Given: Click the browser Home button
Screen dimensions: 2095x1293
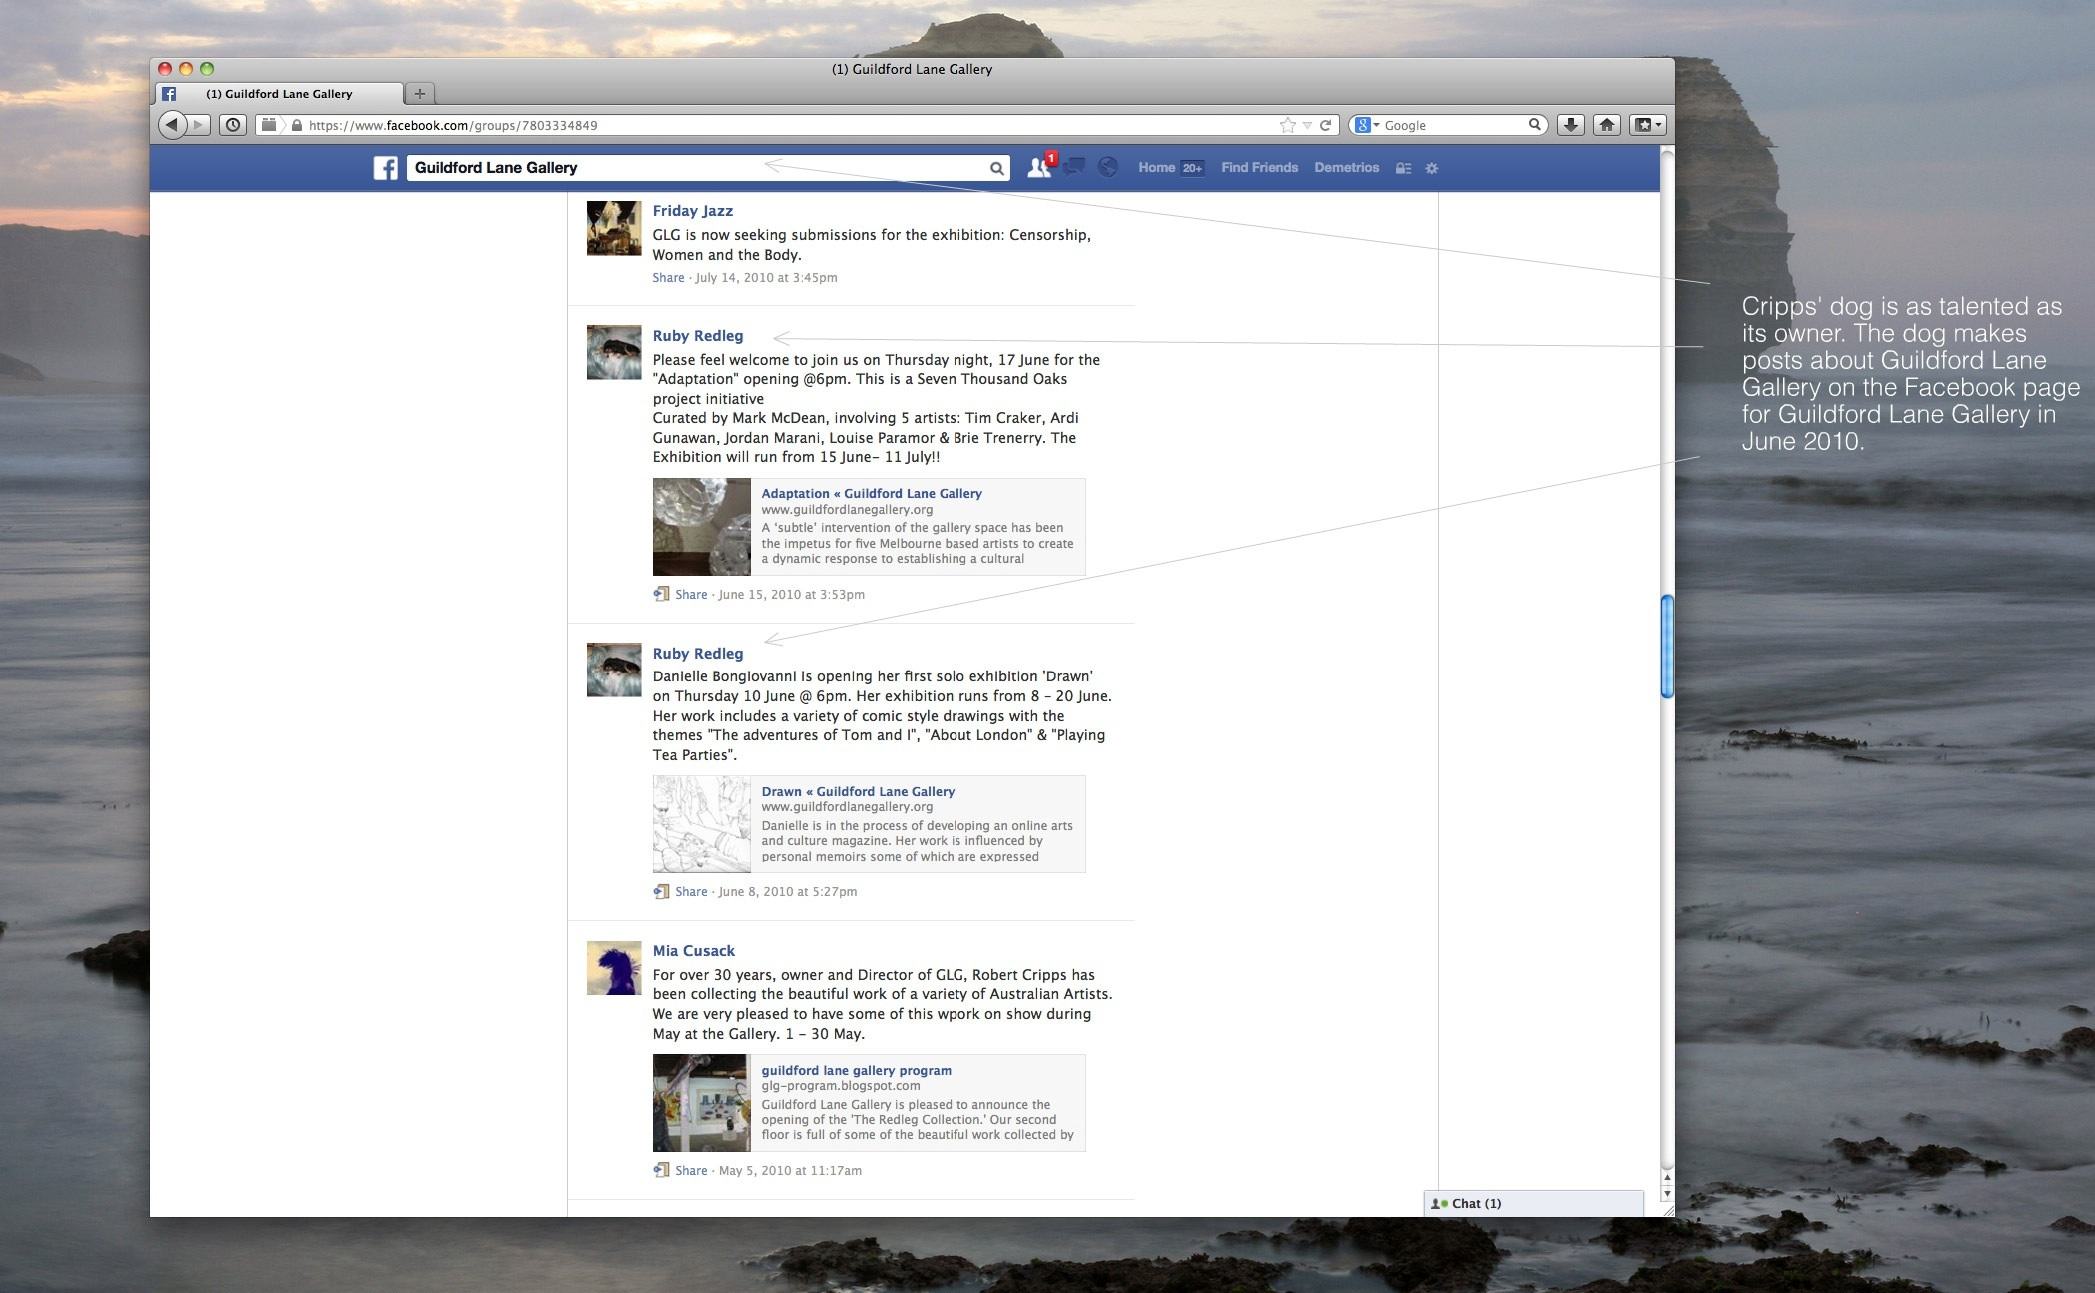Looking at the screenshot, I should click(1607, 125).
